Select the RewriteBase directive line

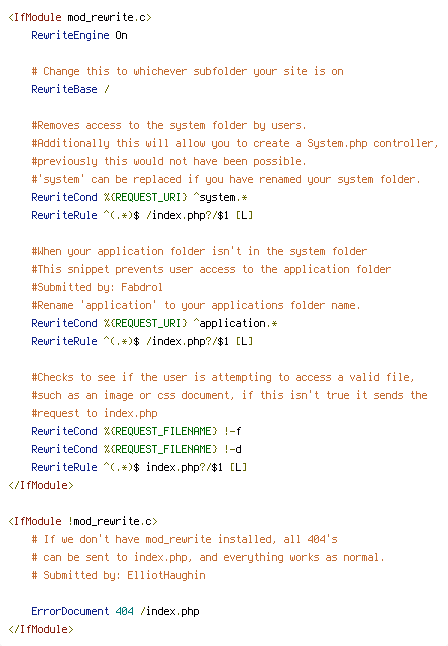tap(70, 89)
